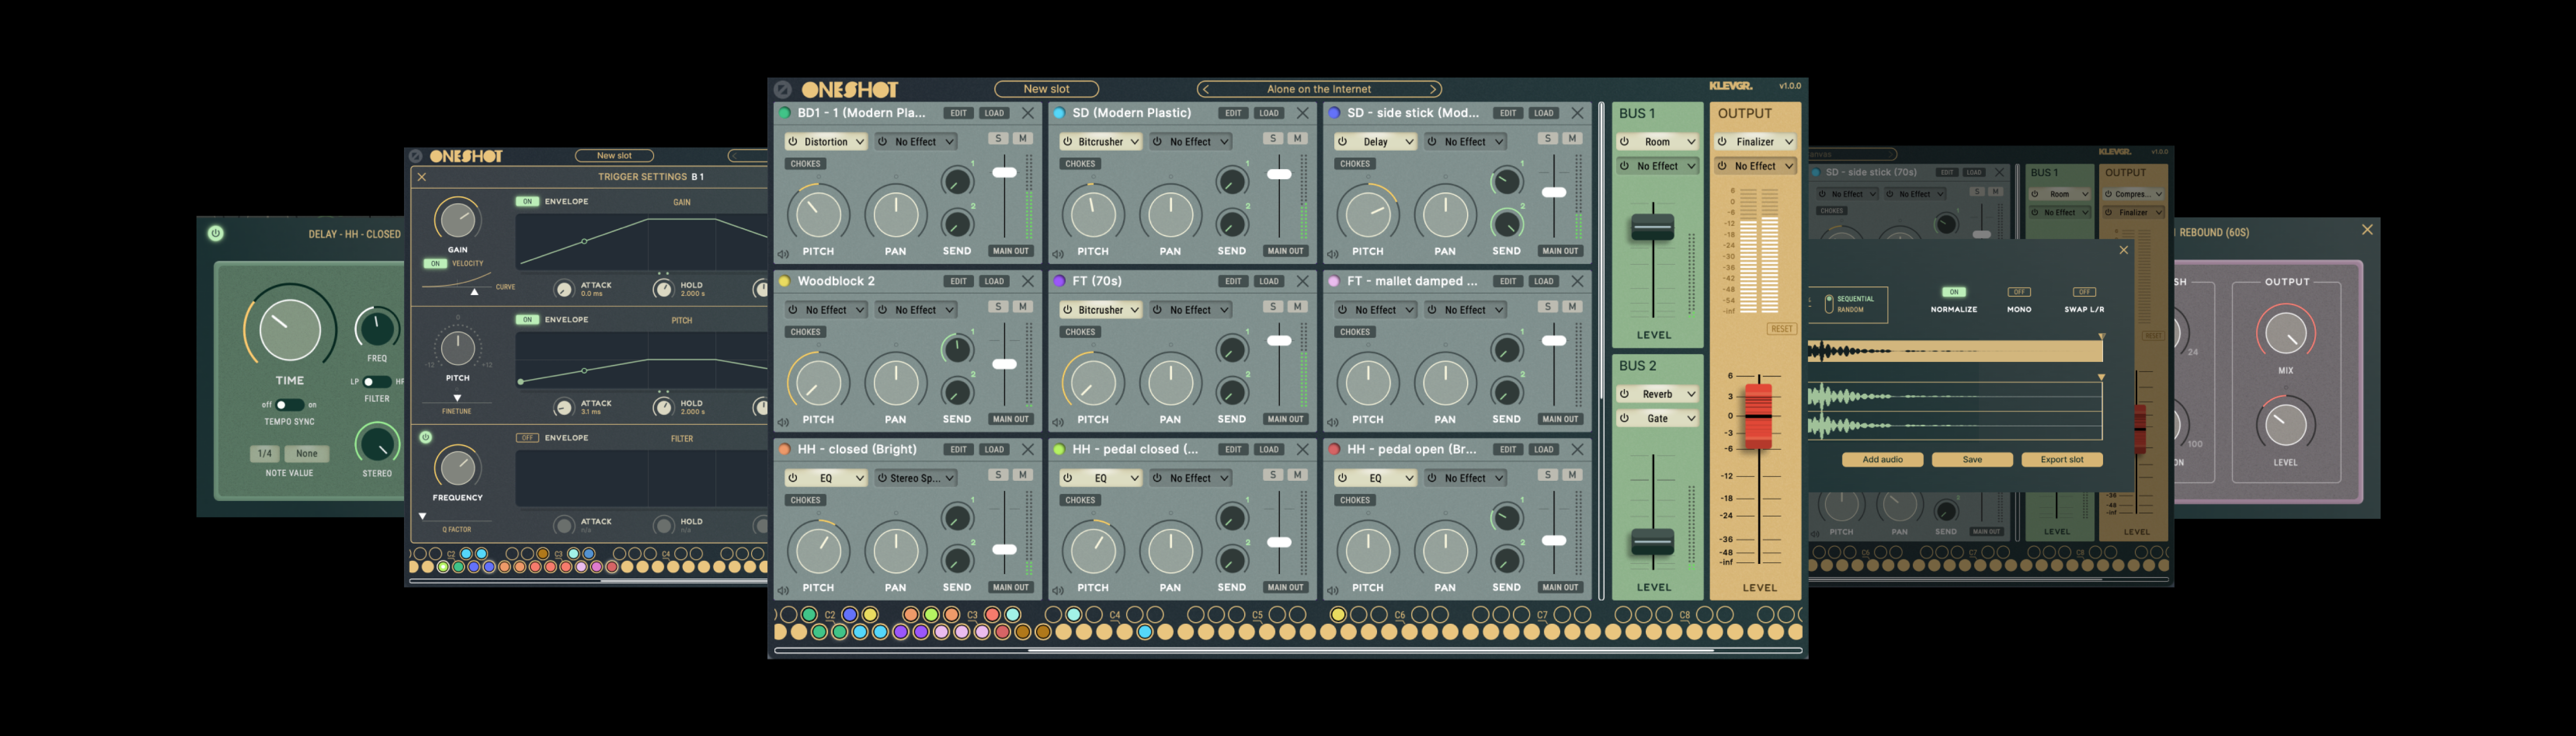Click the speaker preview icon in the BD1 slot

[x=783, y=255]
